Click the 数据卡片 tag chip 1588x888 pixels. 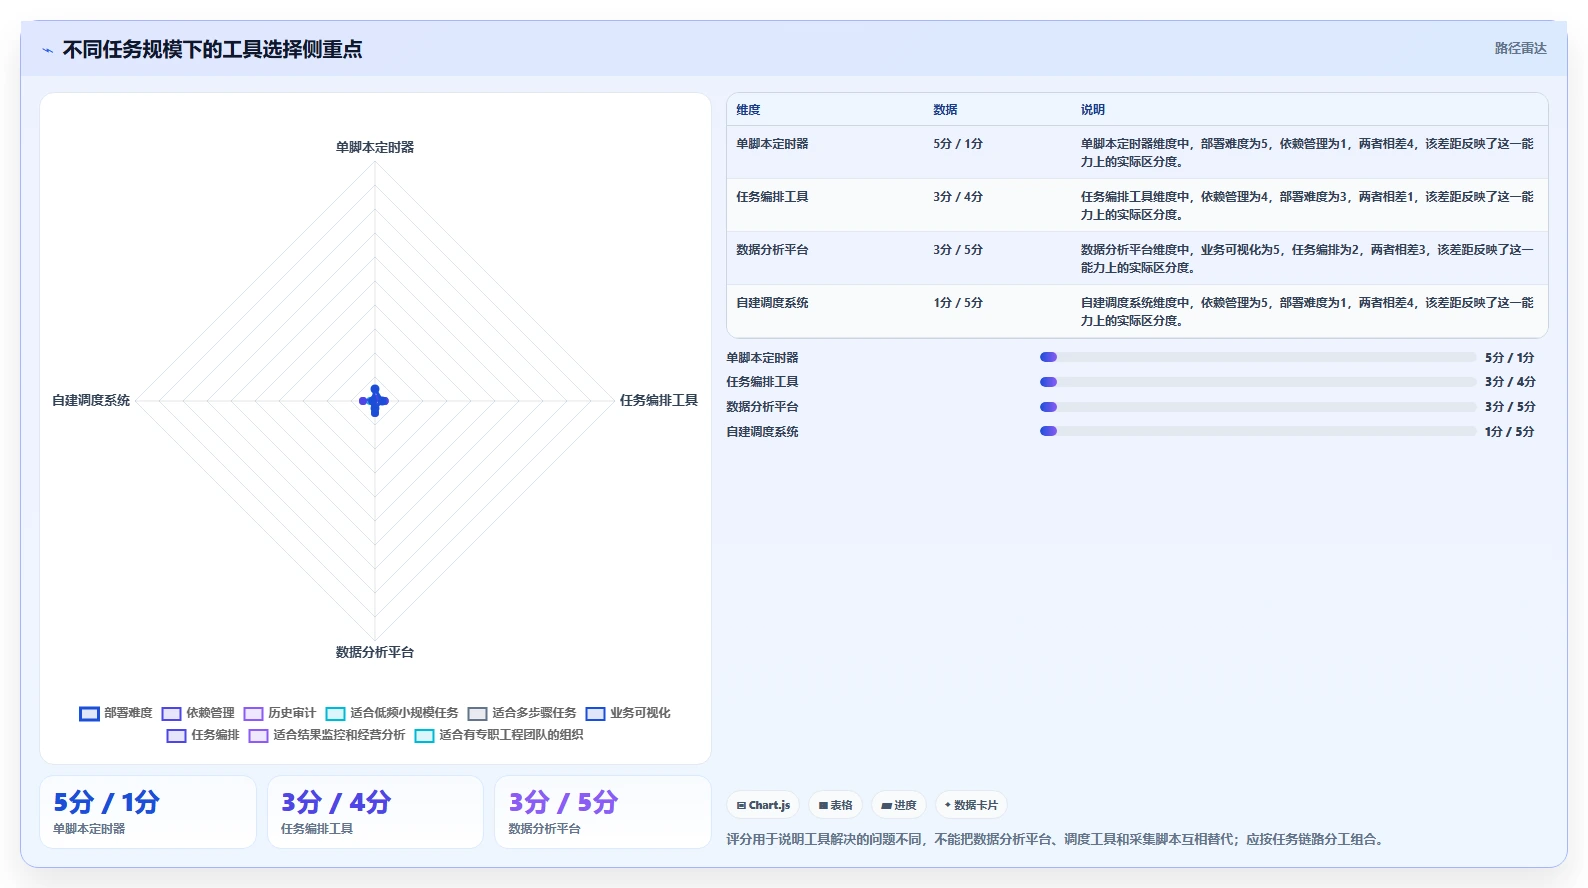tap(971, 805)
